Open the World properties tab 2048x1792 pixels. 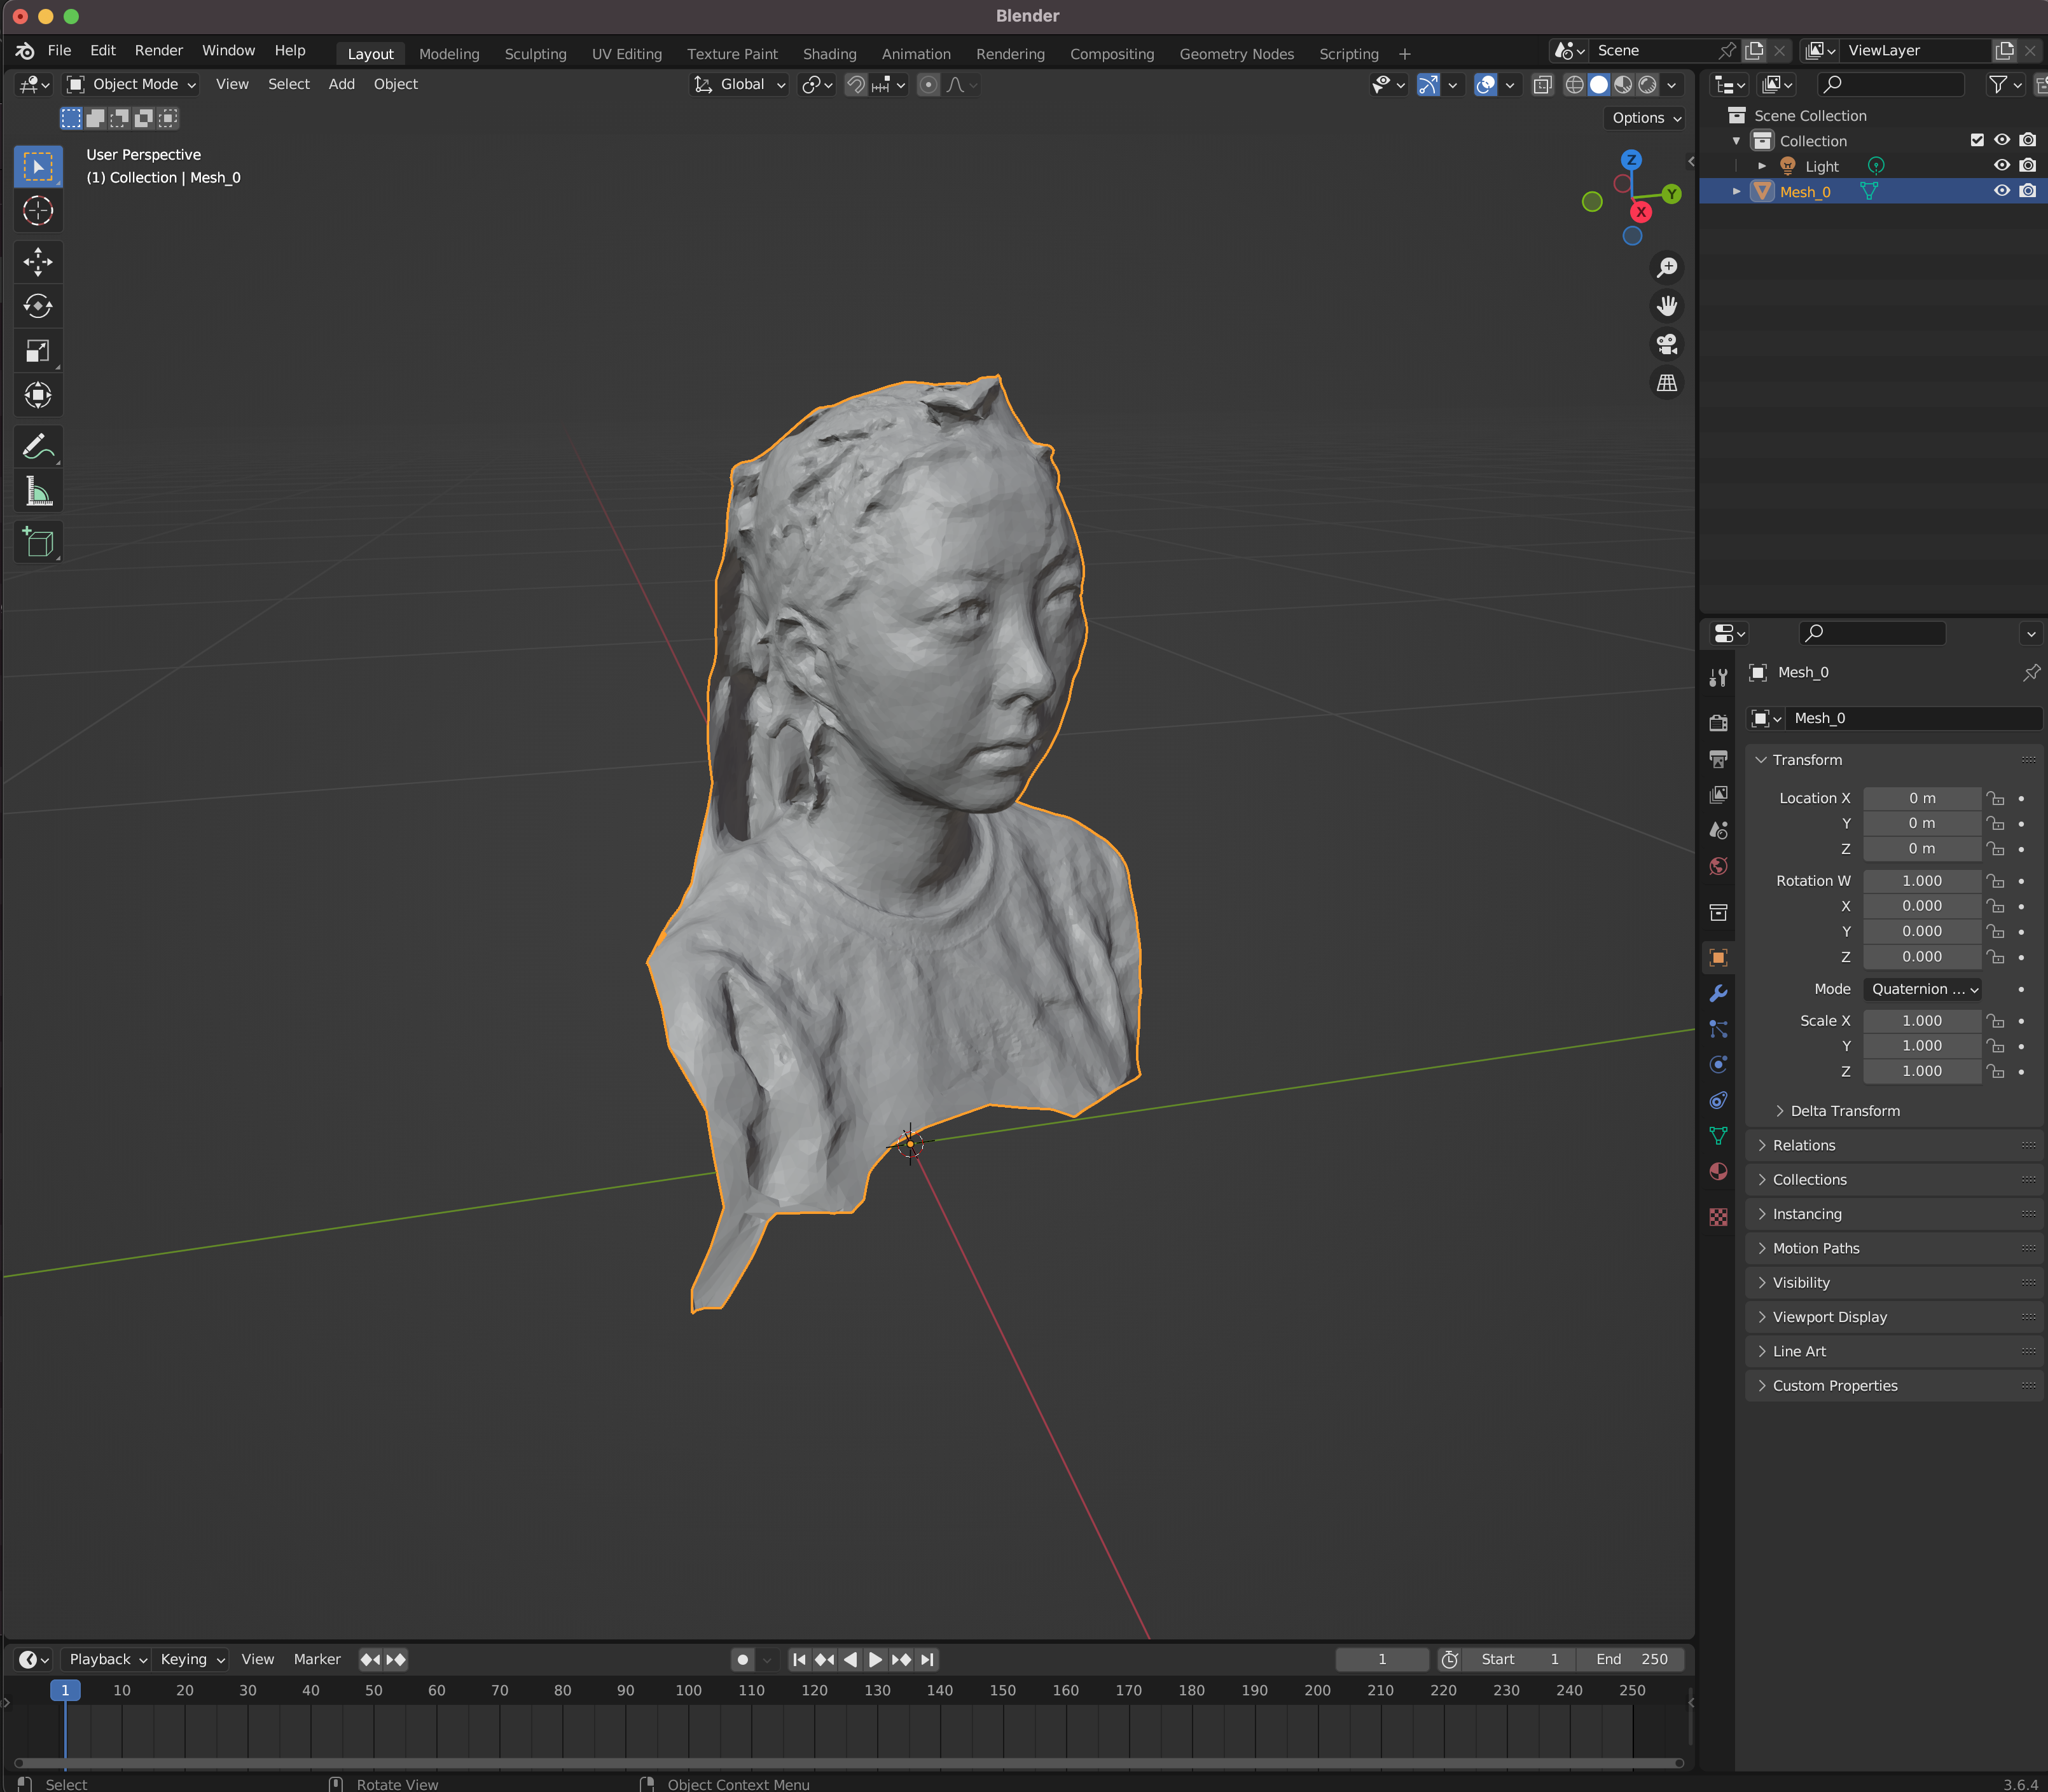pyautogui.click(x=1718, y=866)
